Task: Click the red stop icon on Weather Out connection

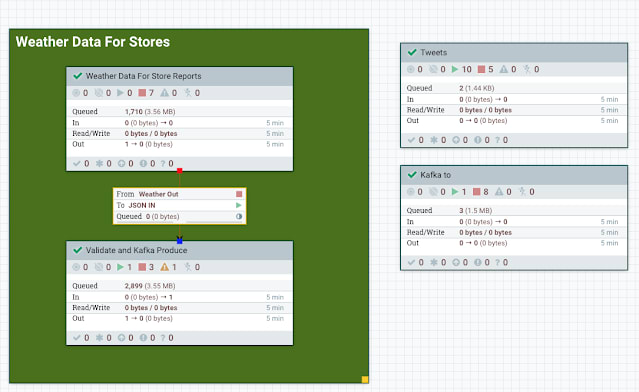Action: [x=239, y=194]
